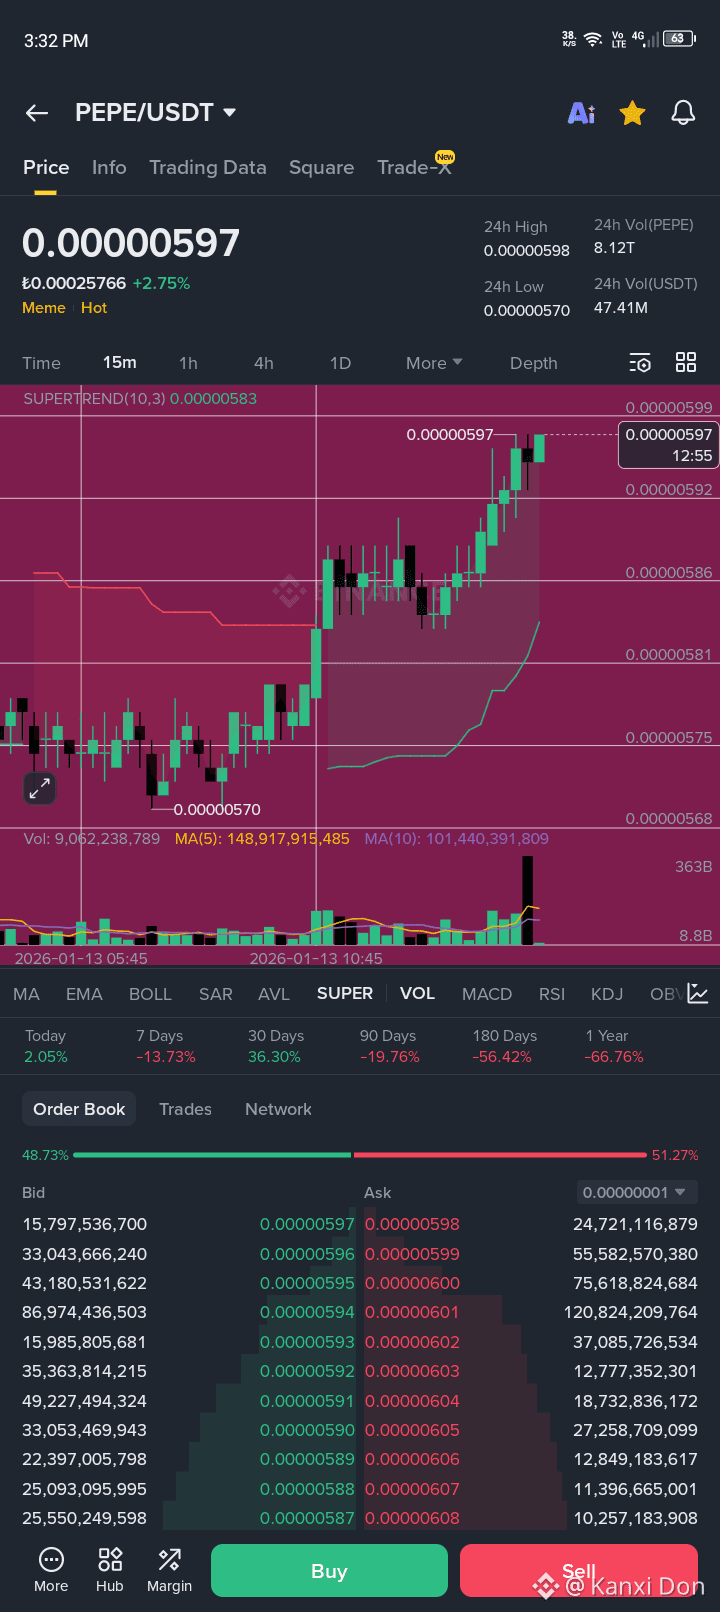Expand the More timeframe dropdown
Image resolution: width=720 pixels, height=1612 pixels.
point(434,363)
